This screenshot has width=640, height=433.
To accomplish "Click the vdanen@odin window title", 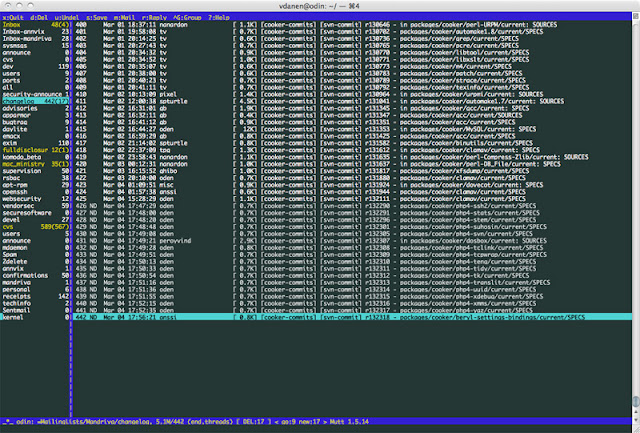I will (319, 6).
